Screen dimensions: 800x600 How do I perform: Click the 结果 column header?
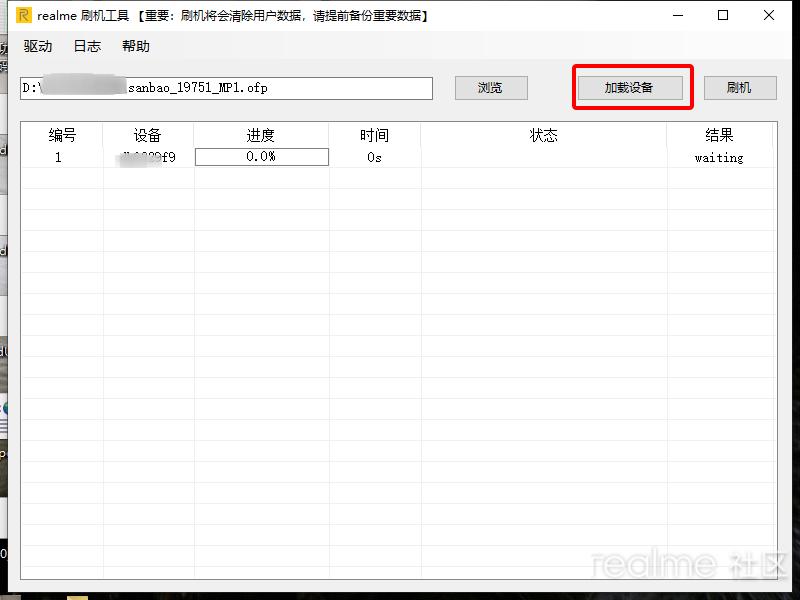[720, 135]
